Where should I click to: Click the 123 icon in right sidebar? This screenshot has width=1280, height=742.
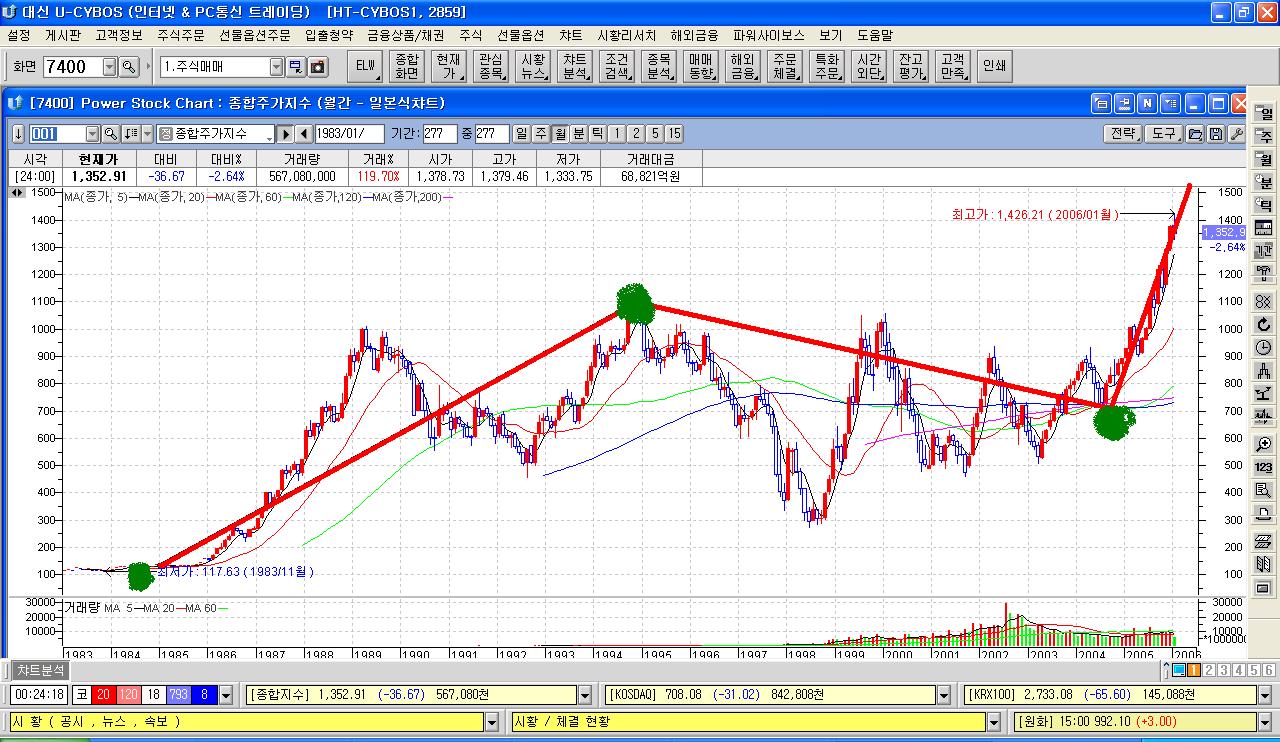pos(1263,467)
